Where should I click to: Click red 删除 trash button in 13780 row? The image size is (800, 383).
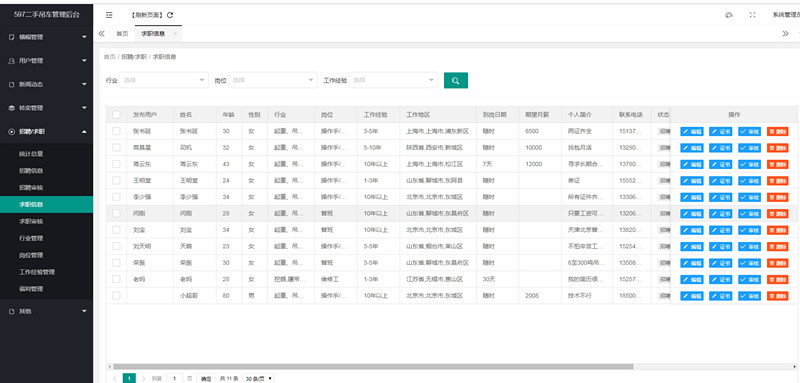click(778, 164)
